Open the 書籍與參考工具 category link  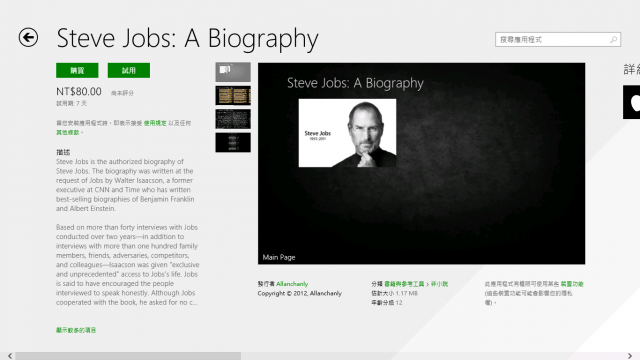click(404, 284)
